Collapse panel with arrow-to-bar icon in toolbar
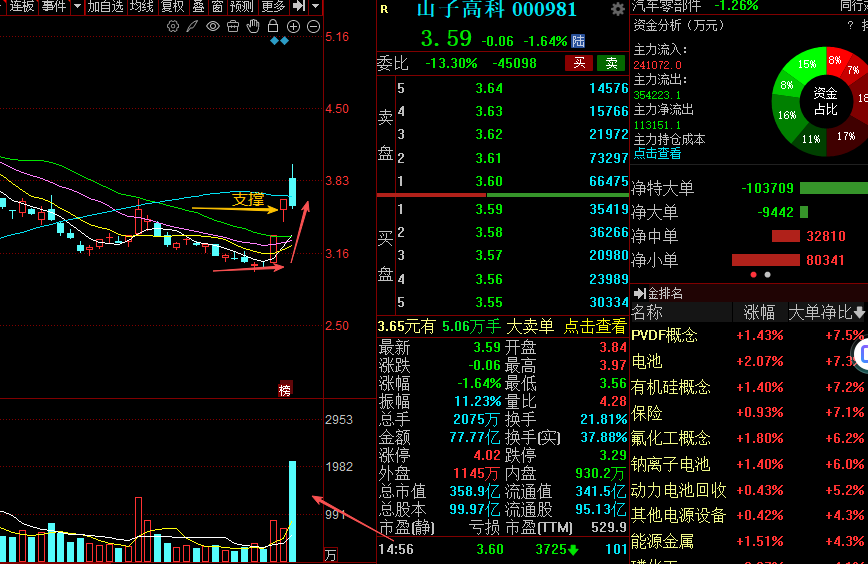The image size is (868, 564). coord(299,6)
